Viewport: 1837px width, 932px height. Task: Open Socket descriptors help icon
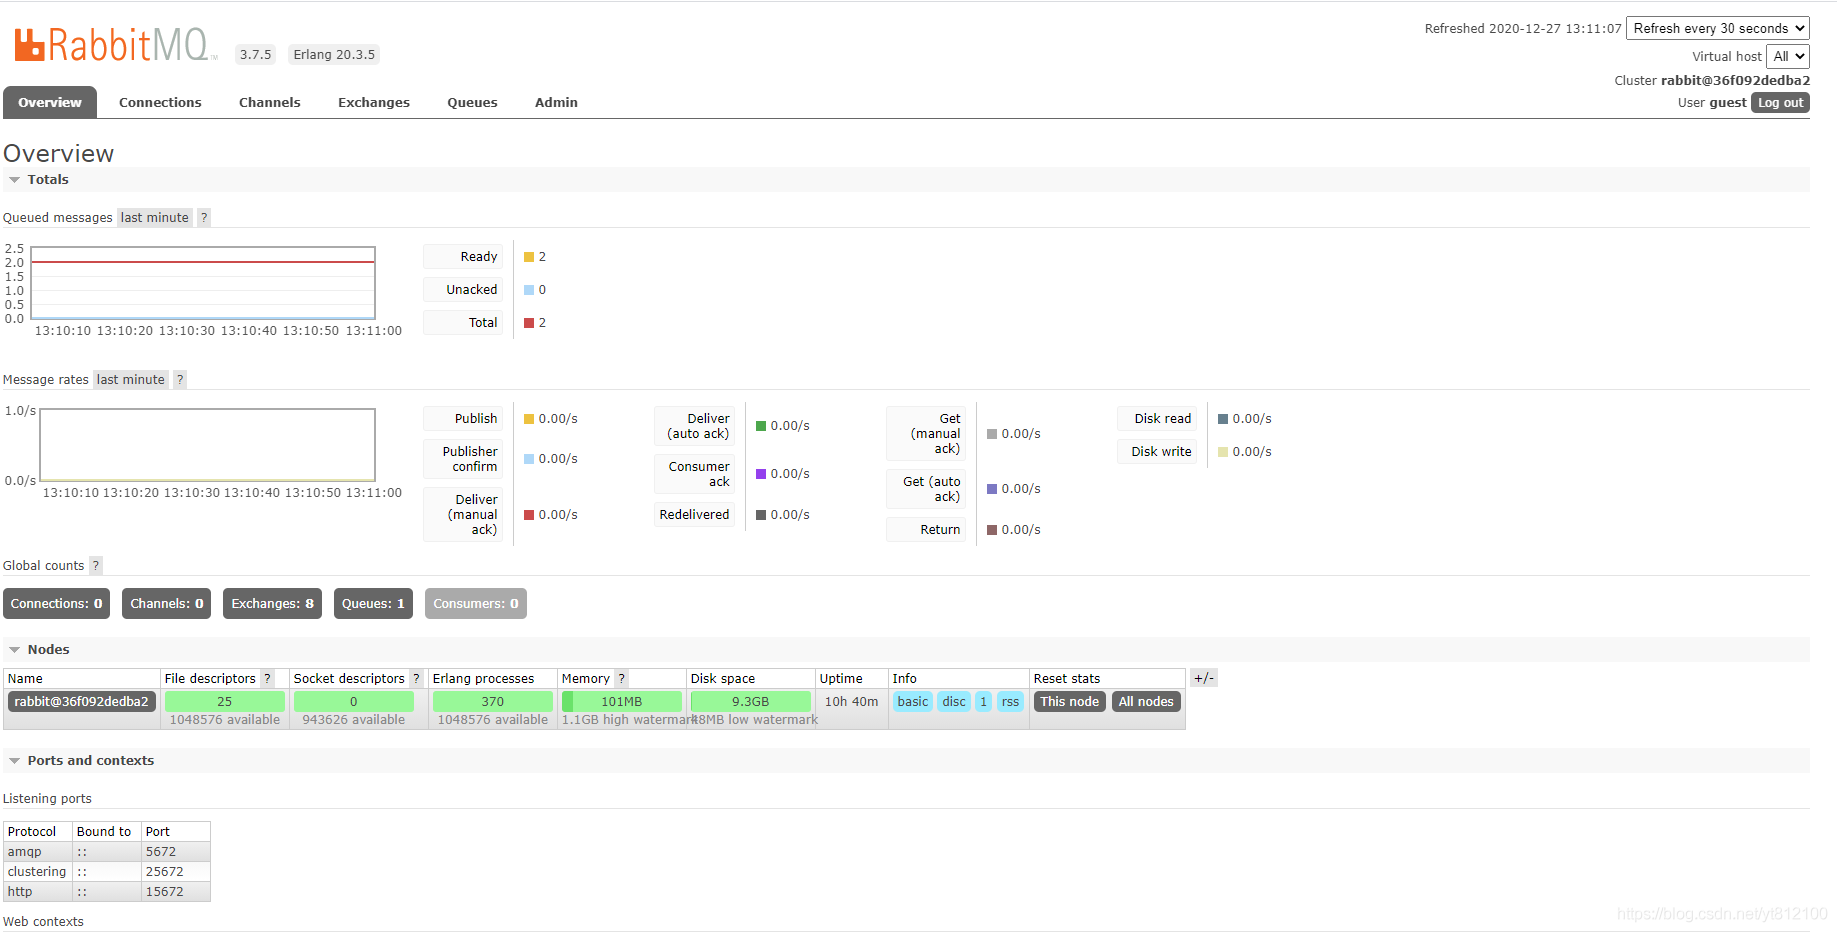[416, 678]
